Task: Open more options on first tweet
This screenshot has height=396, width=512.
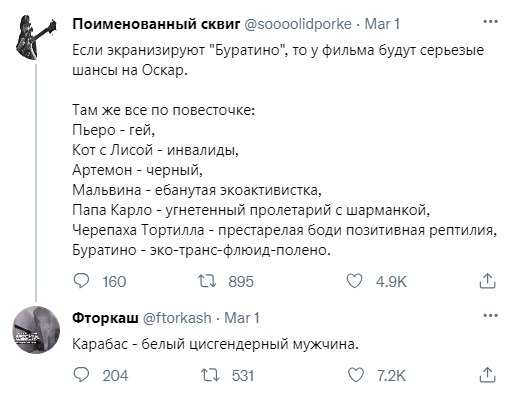Action: (x=490, y=22)
